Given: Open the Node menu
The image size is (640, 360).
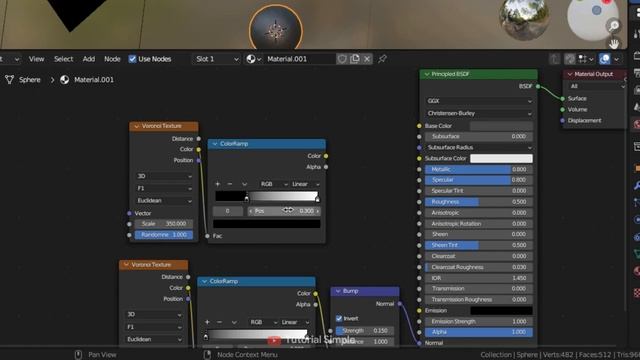Looking at the screenshot, I should (112, 59).
